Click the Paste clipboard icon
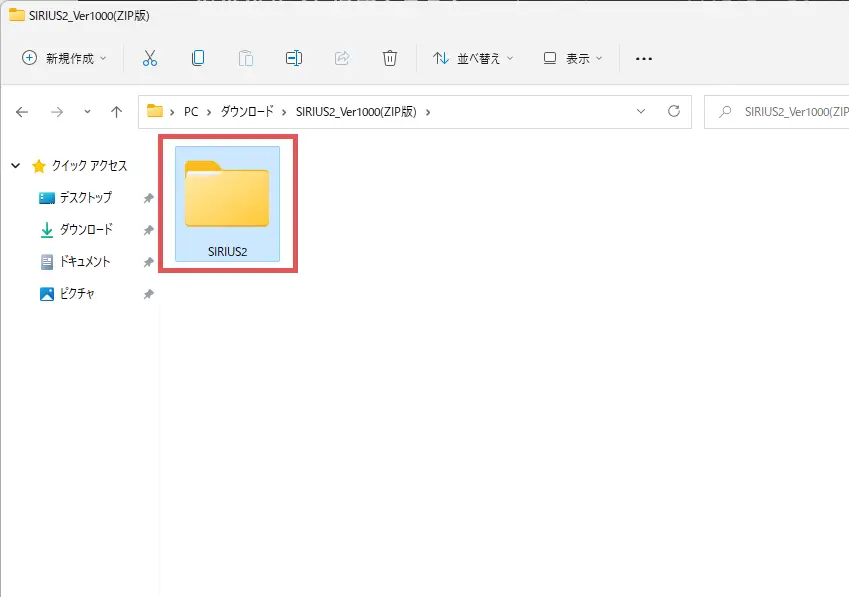849x597 pixels. click(246, 58)
